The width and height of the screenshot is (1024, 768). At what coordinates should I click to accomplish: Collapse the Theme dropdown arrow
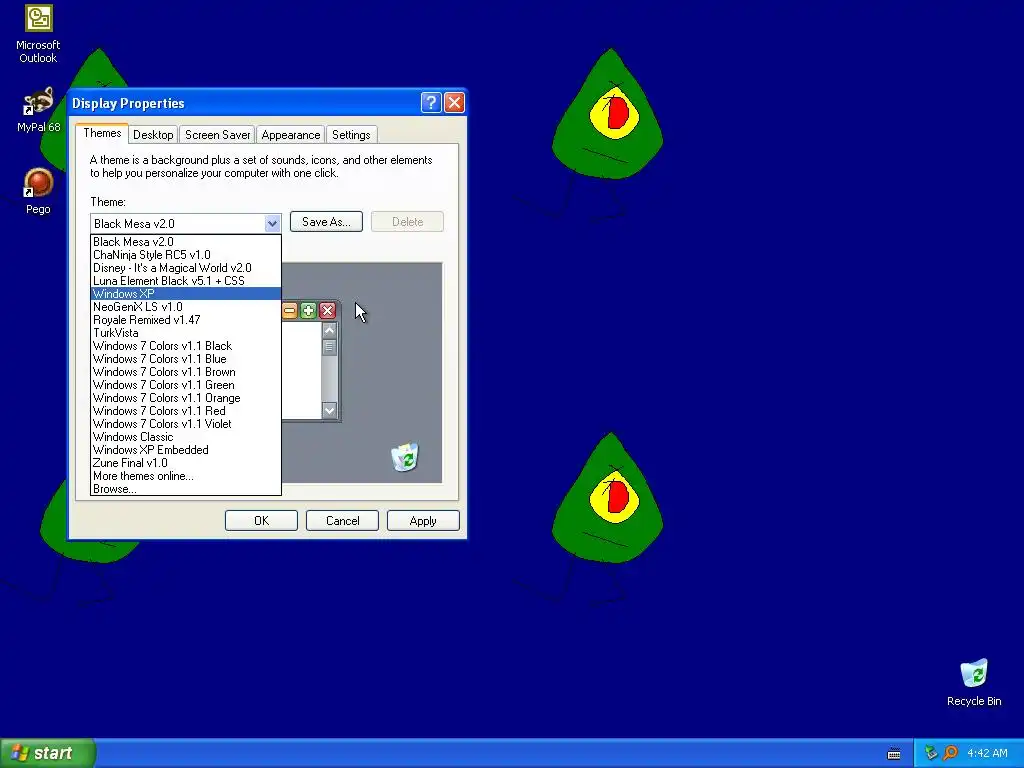(x=272, y=223)
